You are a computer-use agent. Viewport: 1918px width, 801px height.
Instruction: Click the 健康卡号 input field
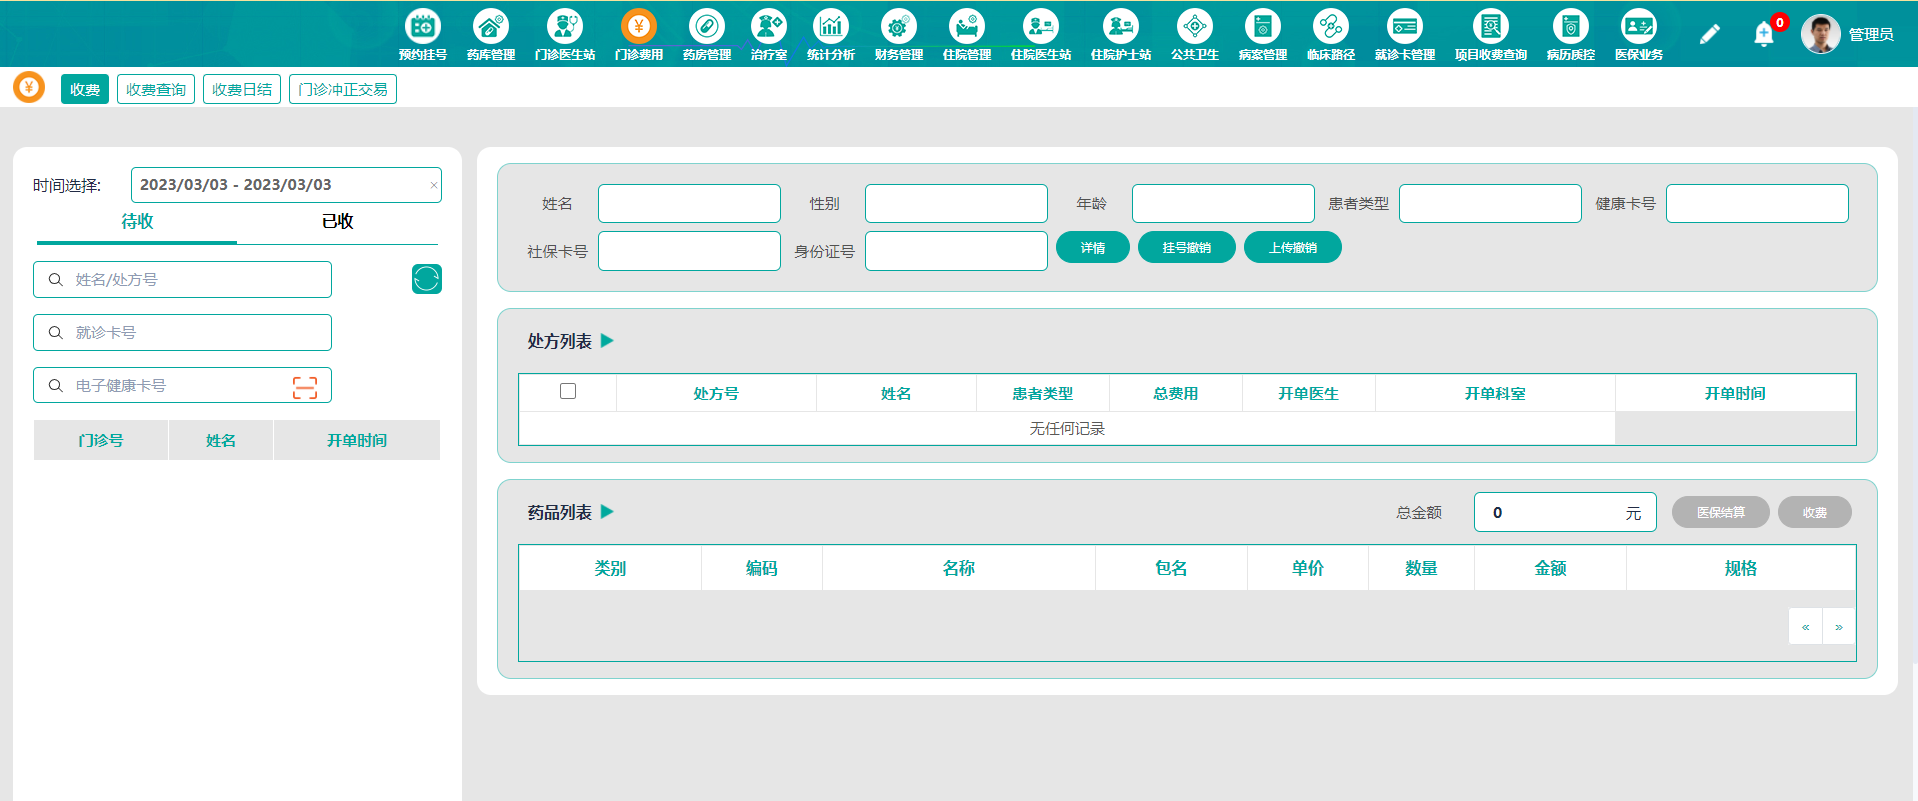(1757, 203)
